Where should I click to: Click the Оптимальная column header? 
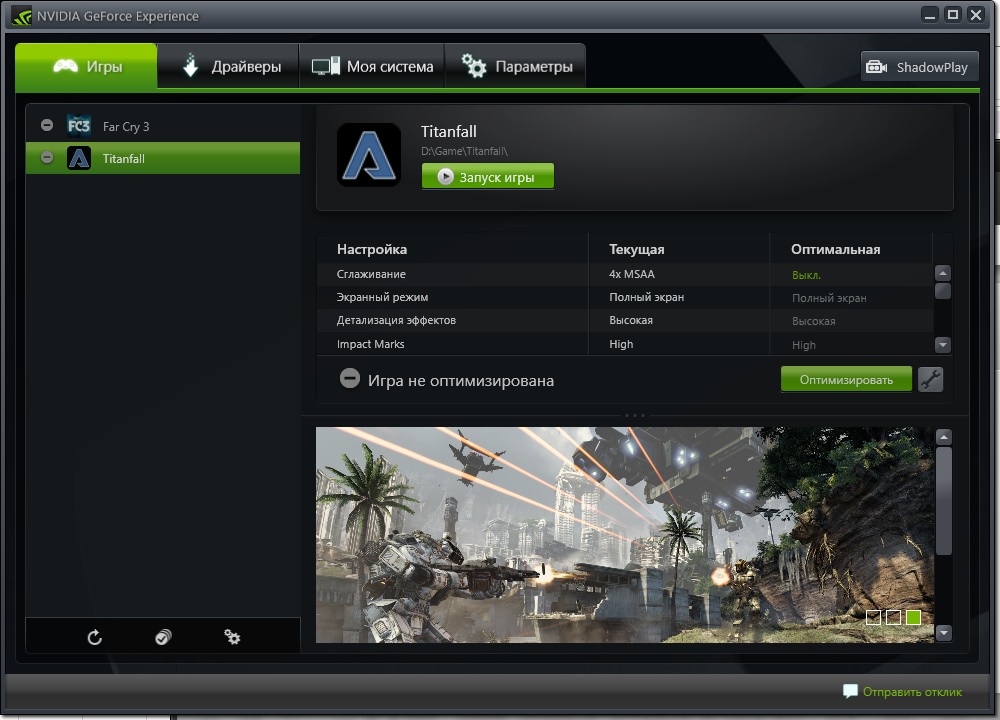coord(835,249)
